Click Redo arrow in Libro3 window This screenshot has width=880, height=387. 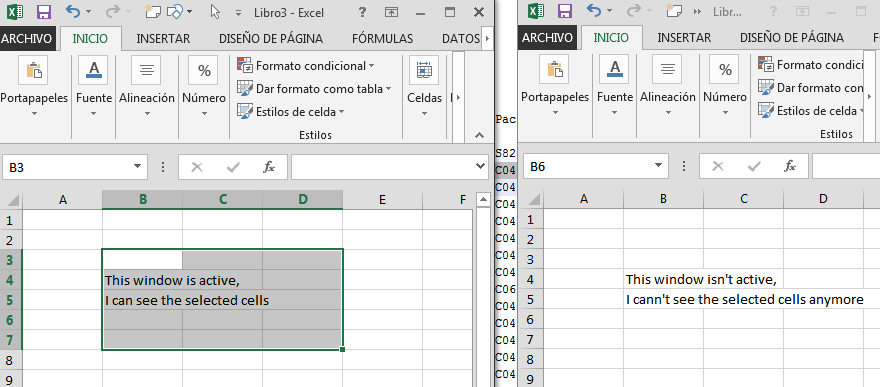point(113,11)
